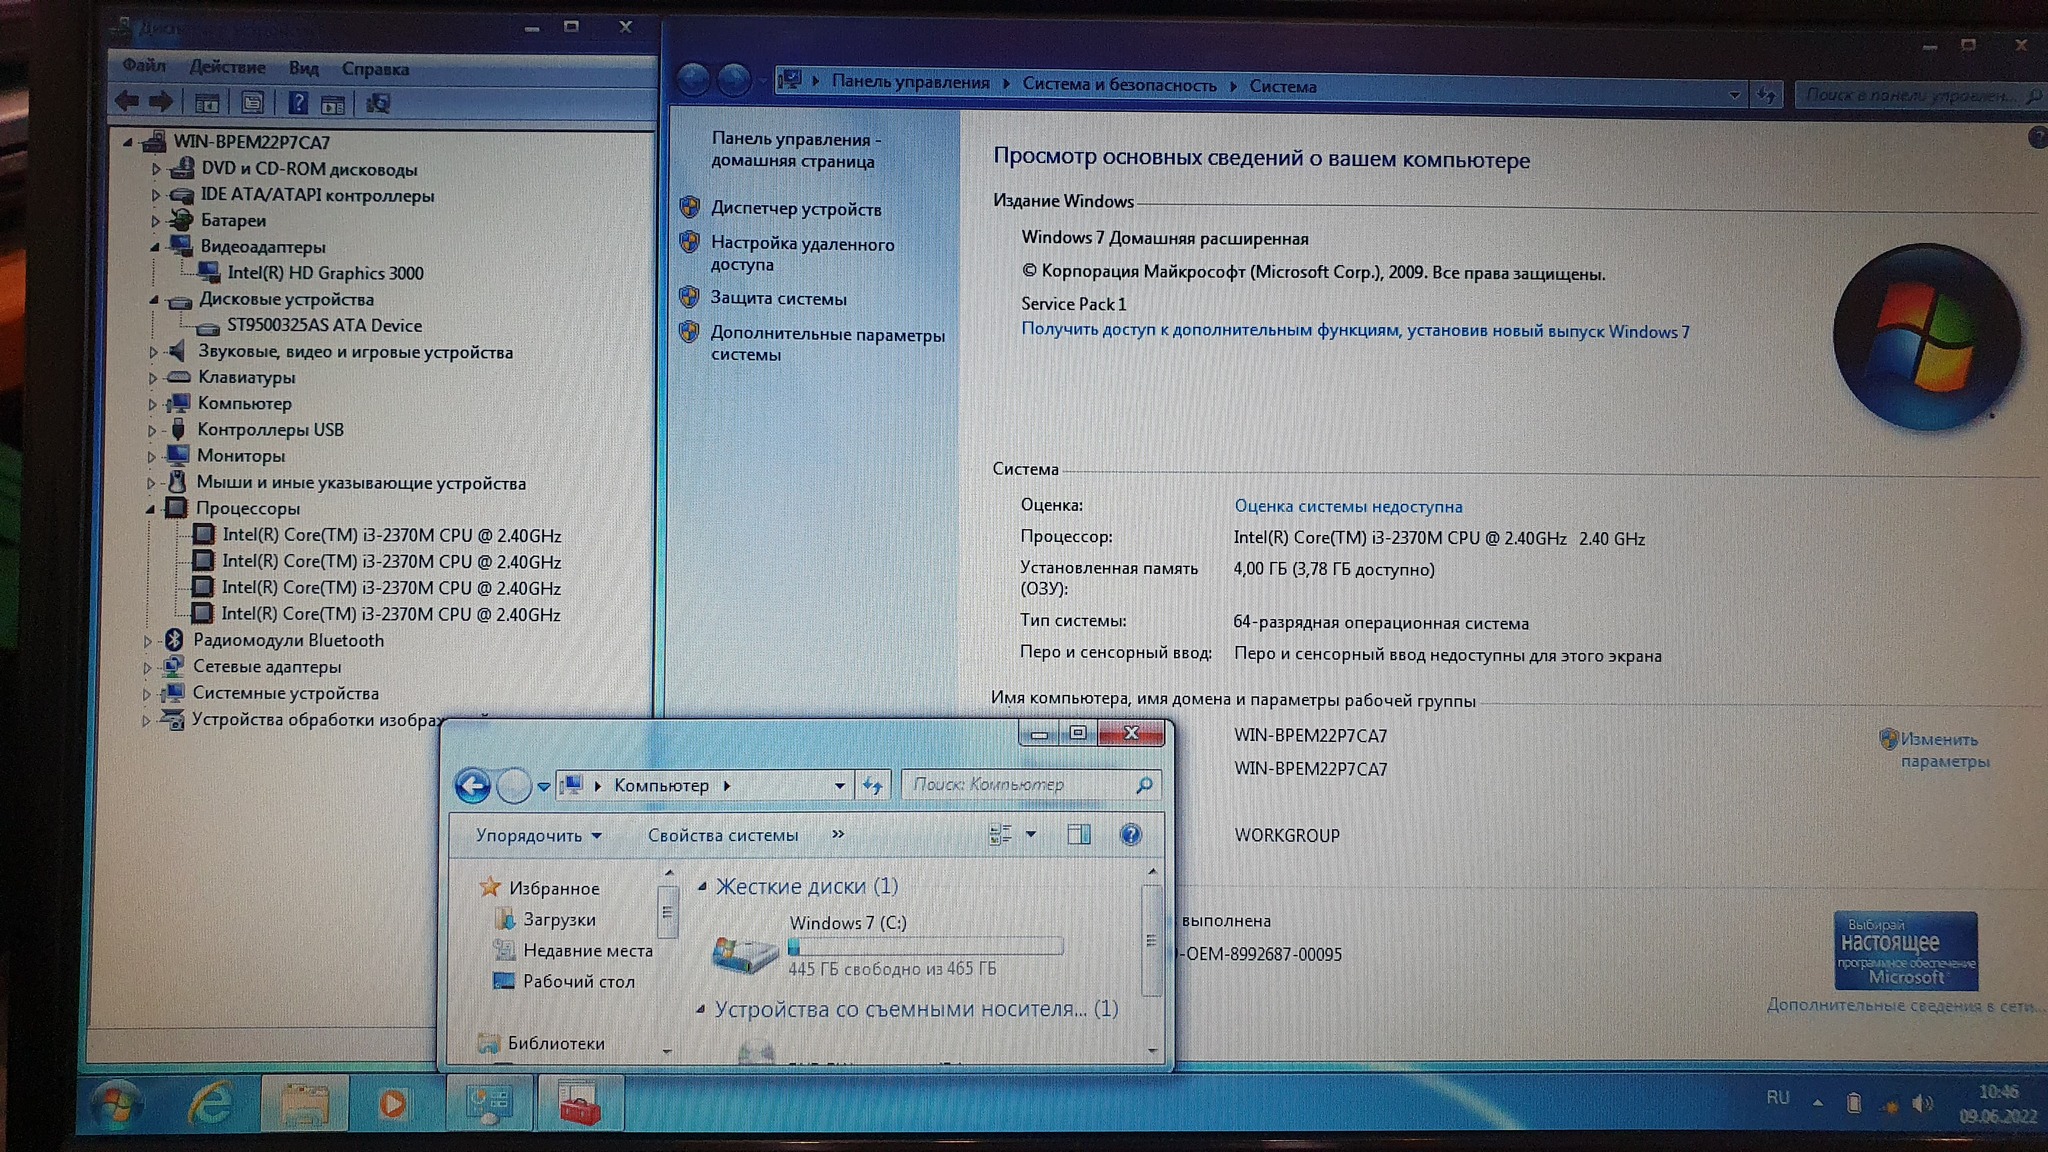This screenshot has width=2048, height=1152.
Task: Expand the DVD и CD-ROM дисководы node
Action: pos(156,169)
